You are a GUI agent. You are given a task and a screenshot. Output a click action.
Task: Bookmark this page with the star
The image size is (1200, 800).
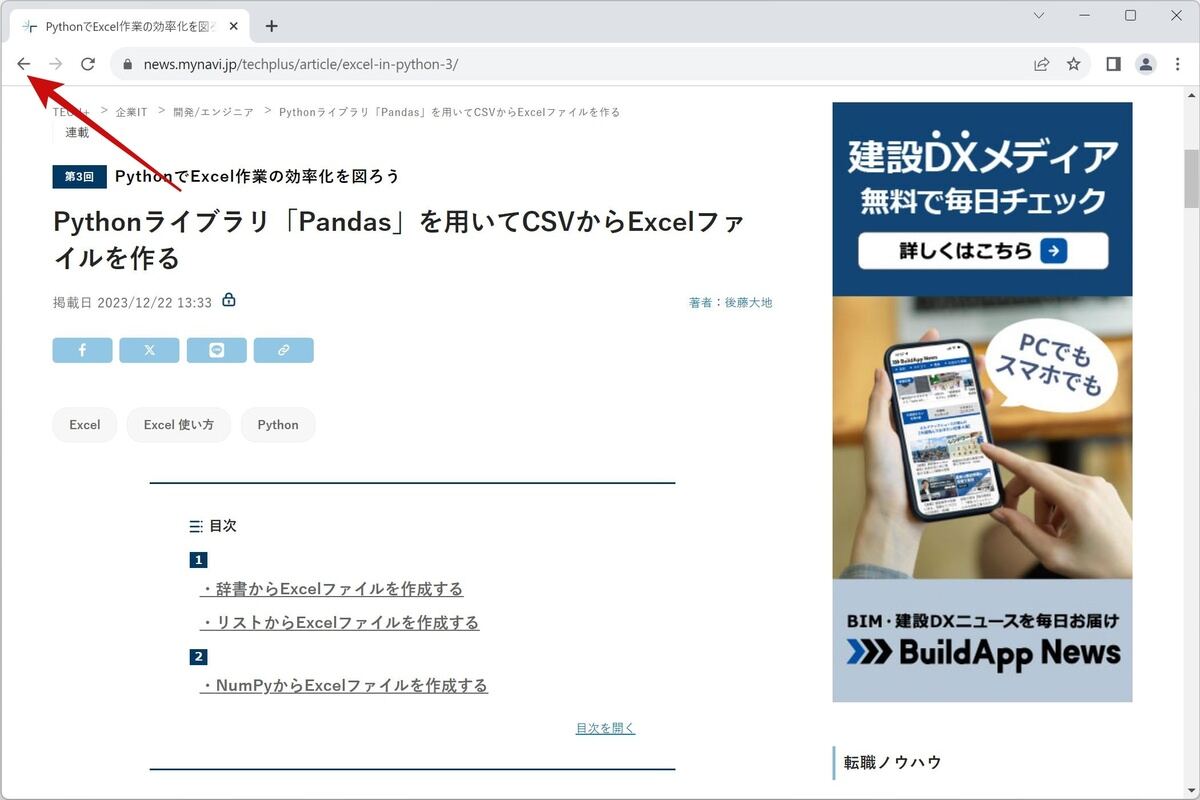pyautogui.click(x=1074, y=64)
